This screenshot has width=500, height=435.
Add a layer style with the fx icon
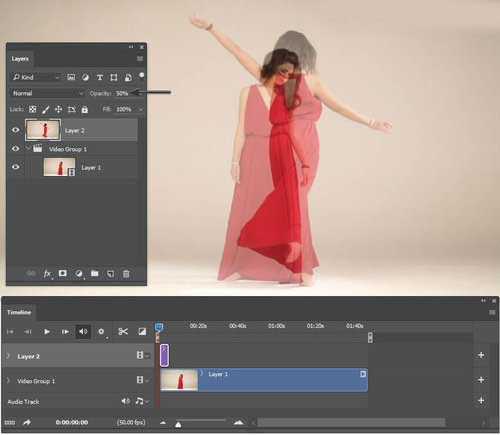(x=48, y=274)
